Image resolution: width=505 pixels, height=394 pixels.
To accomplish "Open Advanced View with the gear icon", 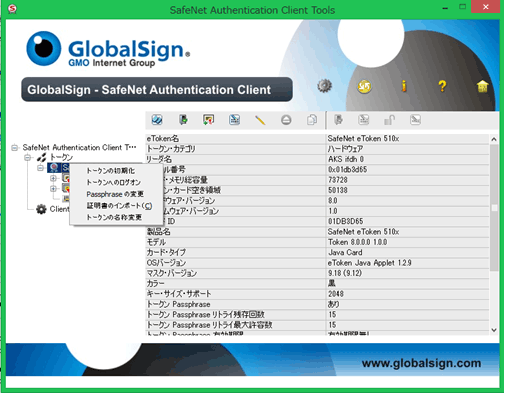I will [x=324, y=86].
